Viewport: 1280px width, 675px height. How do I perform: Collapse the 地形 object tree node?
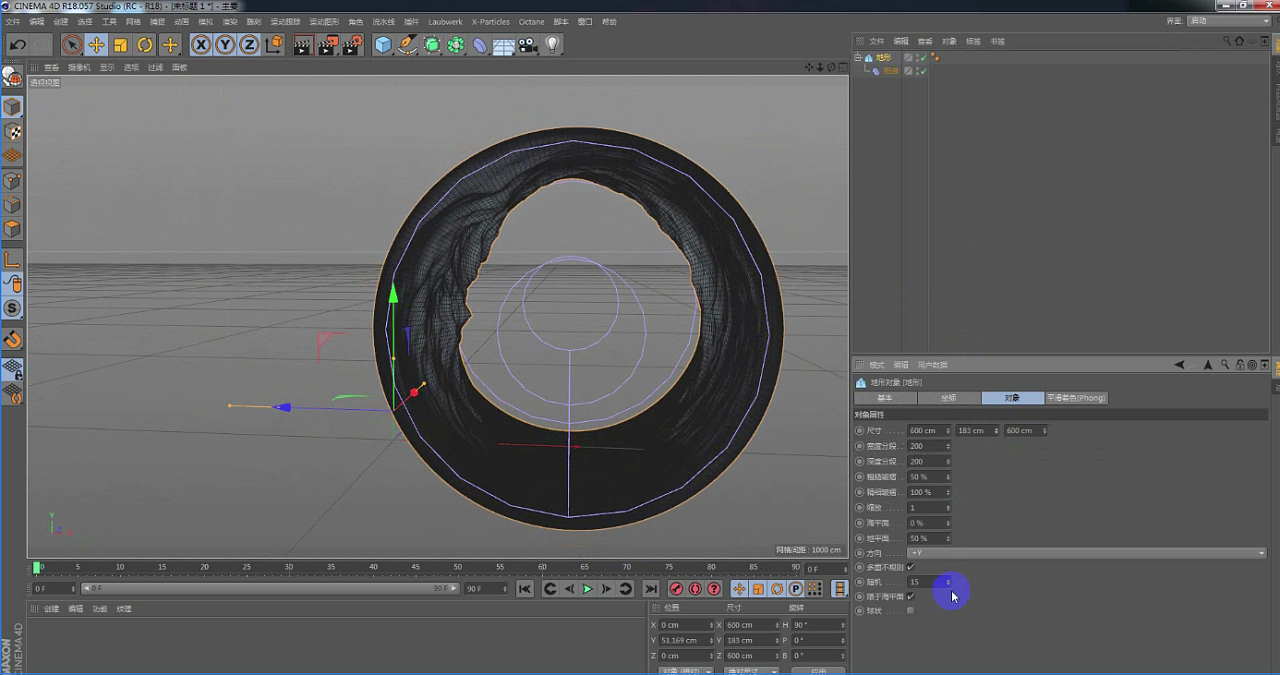click(858, 58)
